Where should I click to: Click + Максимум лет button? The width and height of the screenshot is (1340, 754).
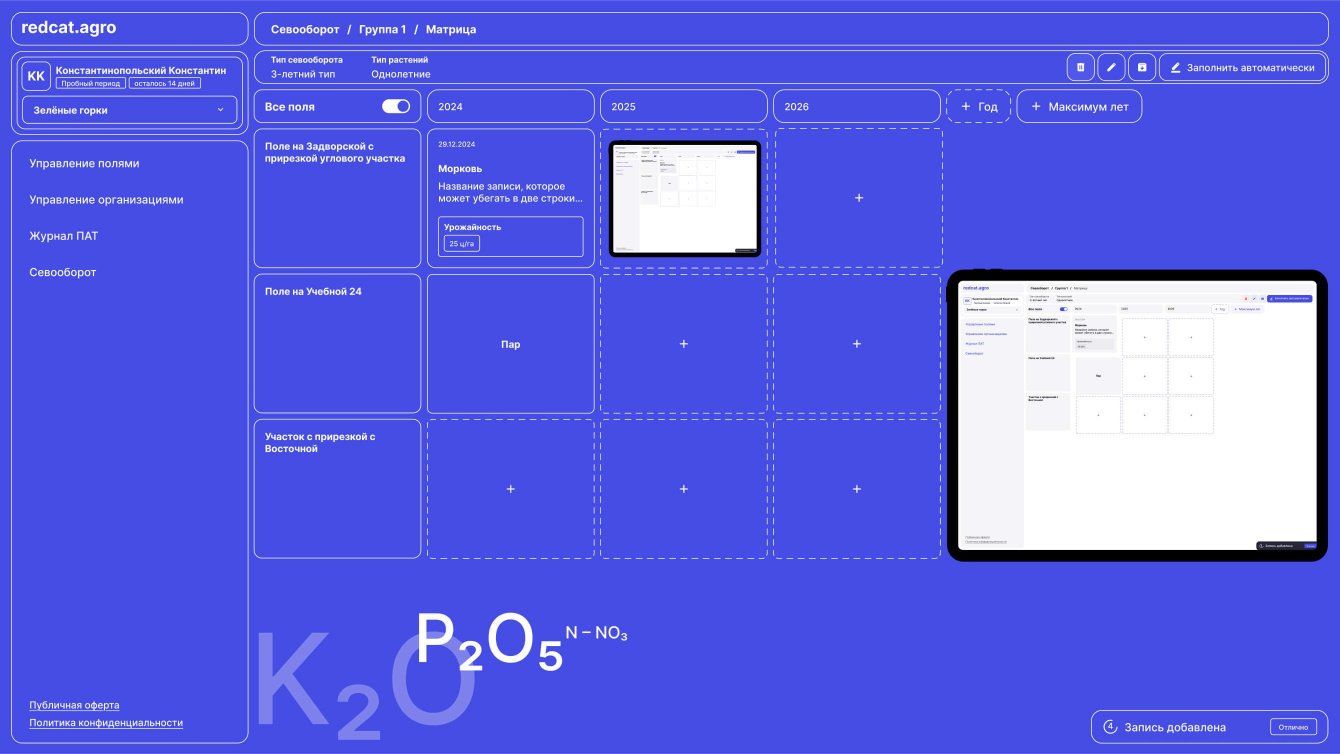(1079, 106)
